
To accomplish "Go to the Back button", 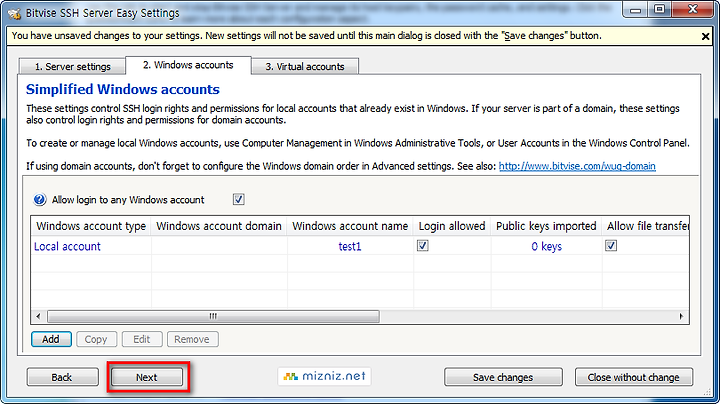I will tap(62, 377).
